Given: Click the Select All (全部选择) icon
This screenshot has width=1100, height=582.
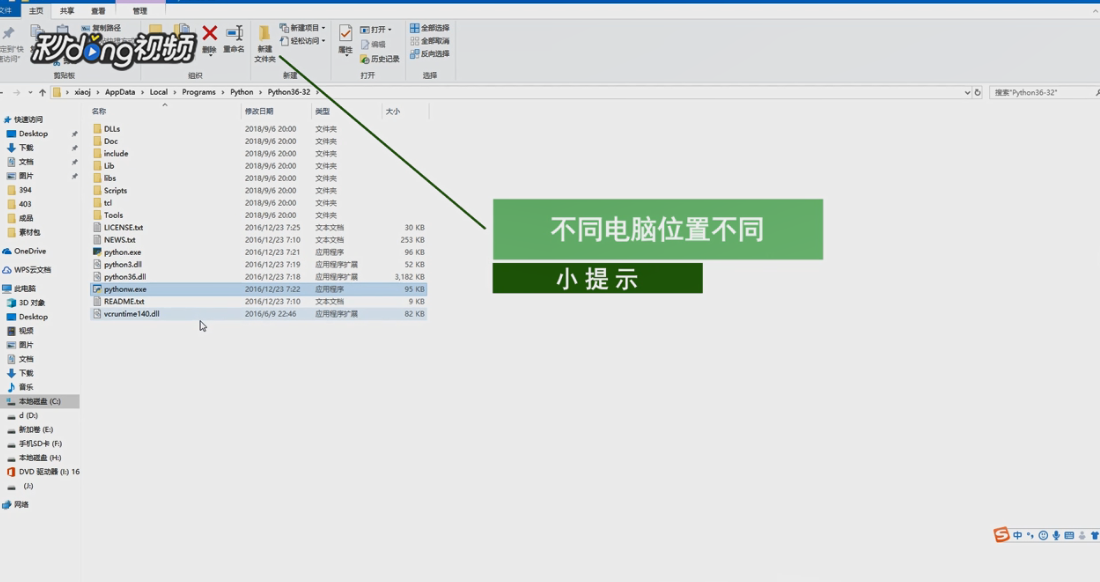Looking at the screenshot, I should 428,28.
